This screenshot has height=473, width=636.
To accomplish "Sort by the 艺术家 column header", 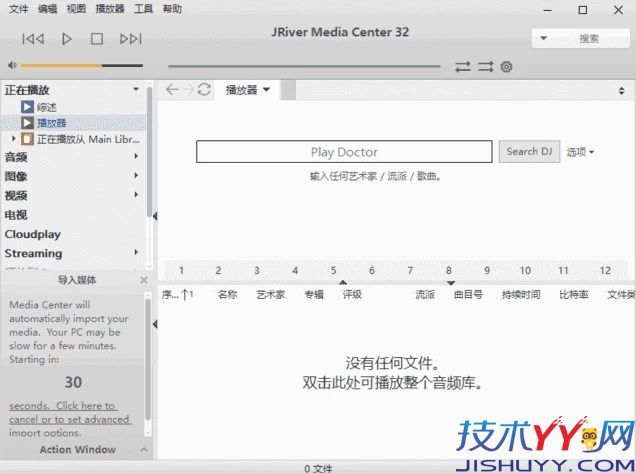I will click(x=271, y=295).
